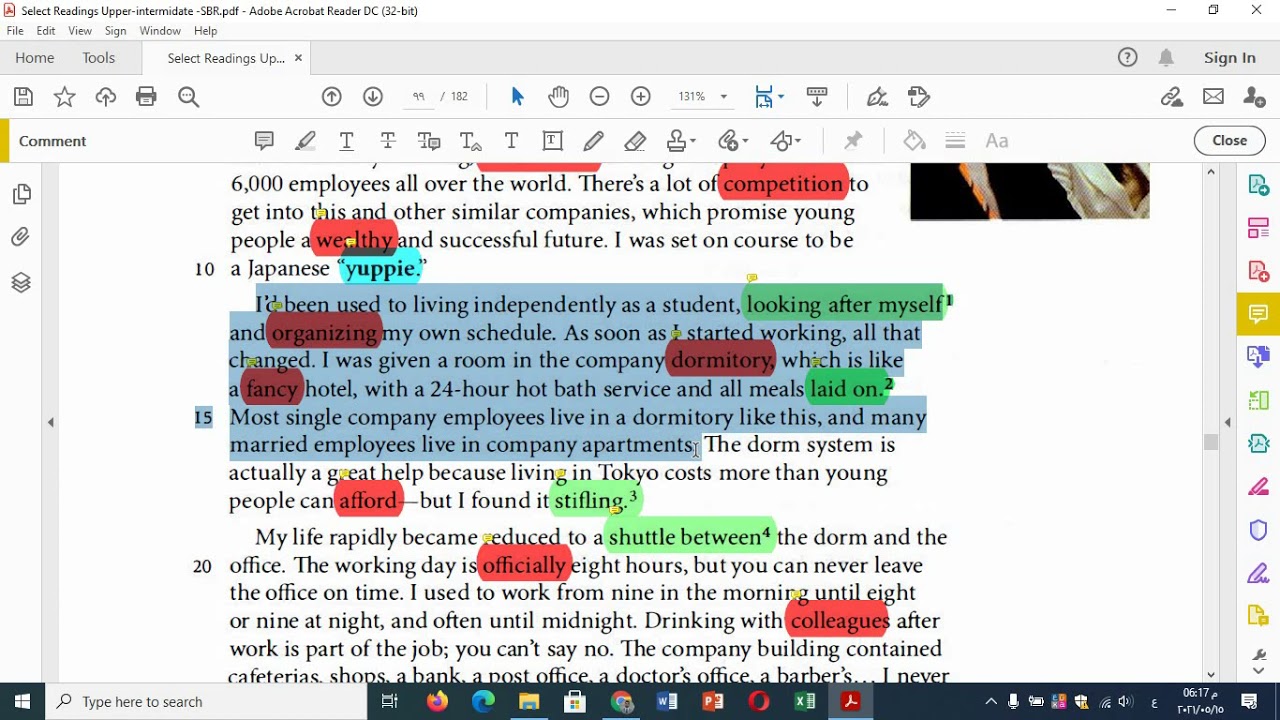Zoom in with the plus button

(x=641, y=96)
